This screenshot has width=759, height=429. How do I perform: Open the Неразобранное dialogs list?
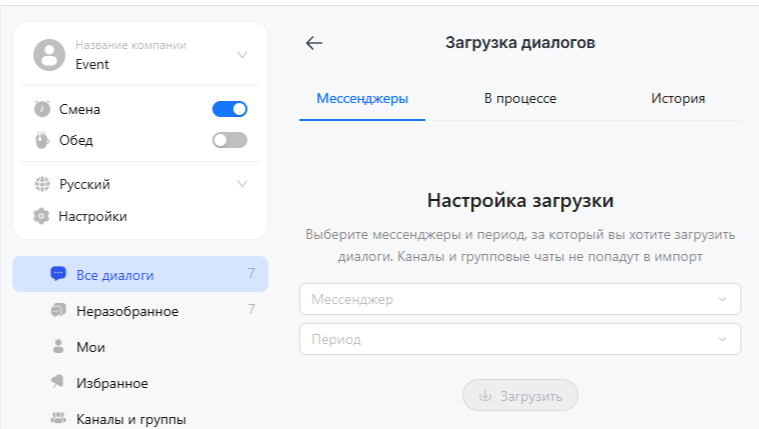pos(127,311)
